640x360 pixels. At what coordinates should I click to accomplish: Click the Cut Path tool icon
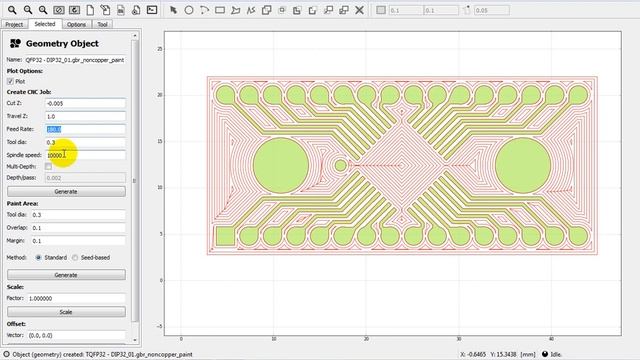tap(313, 10)
